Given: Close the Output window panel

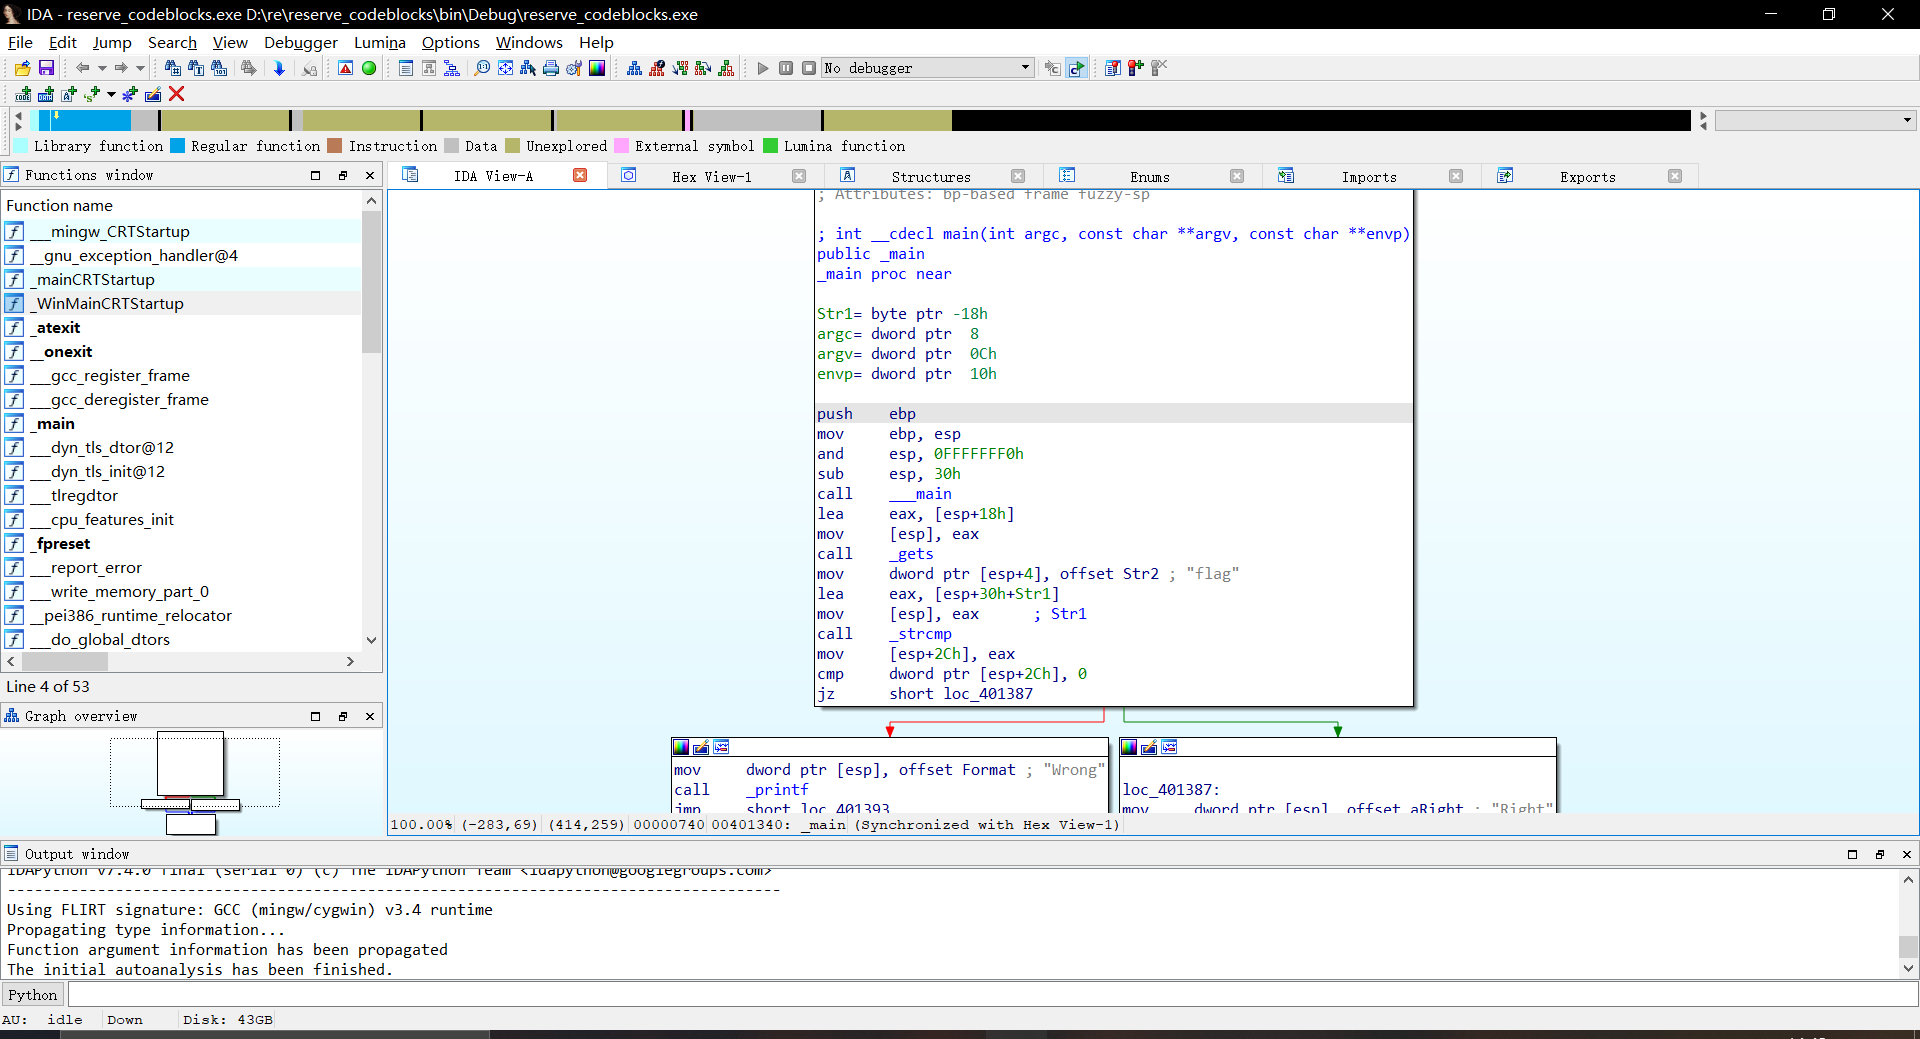Looking at the screenshot, I should point(1906,854).
